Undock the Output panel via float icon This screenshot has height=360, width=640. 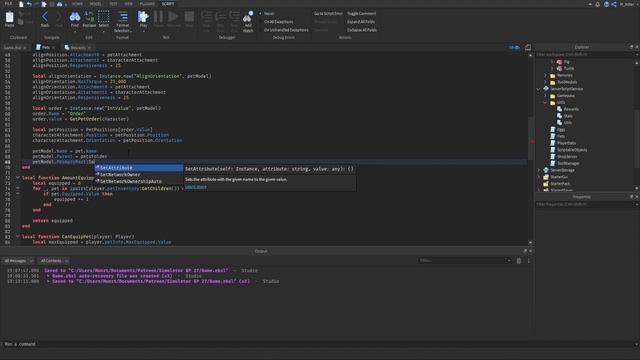(525, 251)
